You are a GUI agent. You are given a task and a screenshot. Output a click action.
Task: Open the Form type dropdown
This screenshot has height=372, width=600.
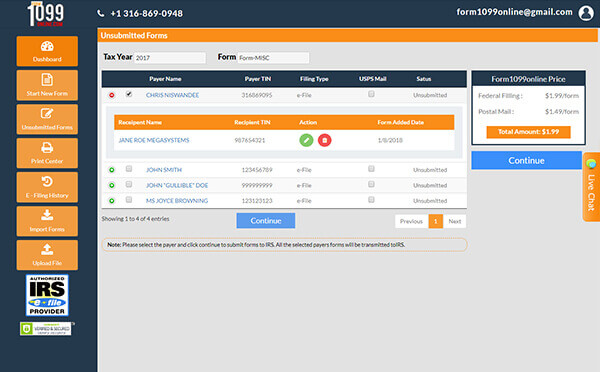point(273,58)
